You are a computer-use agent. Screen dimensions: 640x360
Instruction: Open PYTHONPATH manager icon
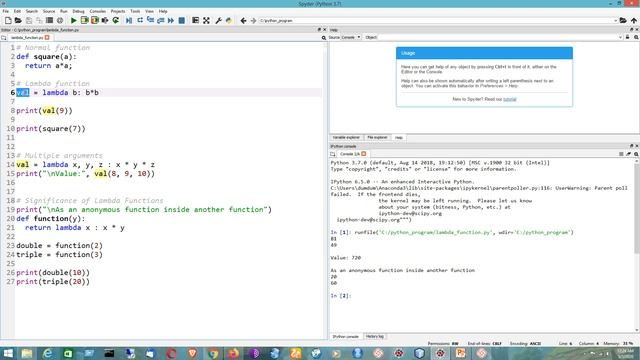(x=229, y=20)
